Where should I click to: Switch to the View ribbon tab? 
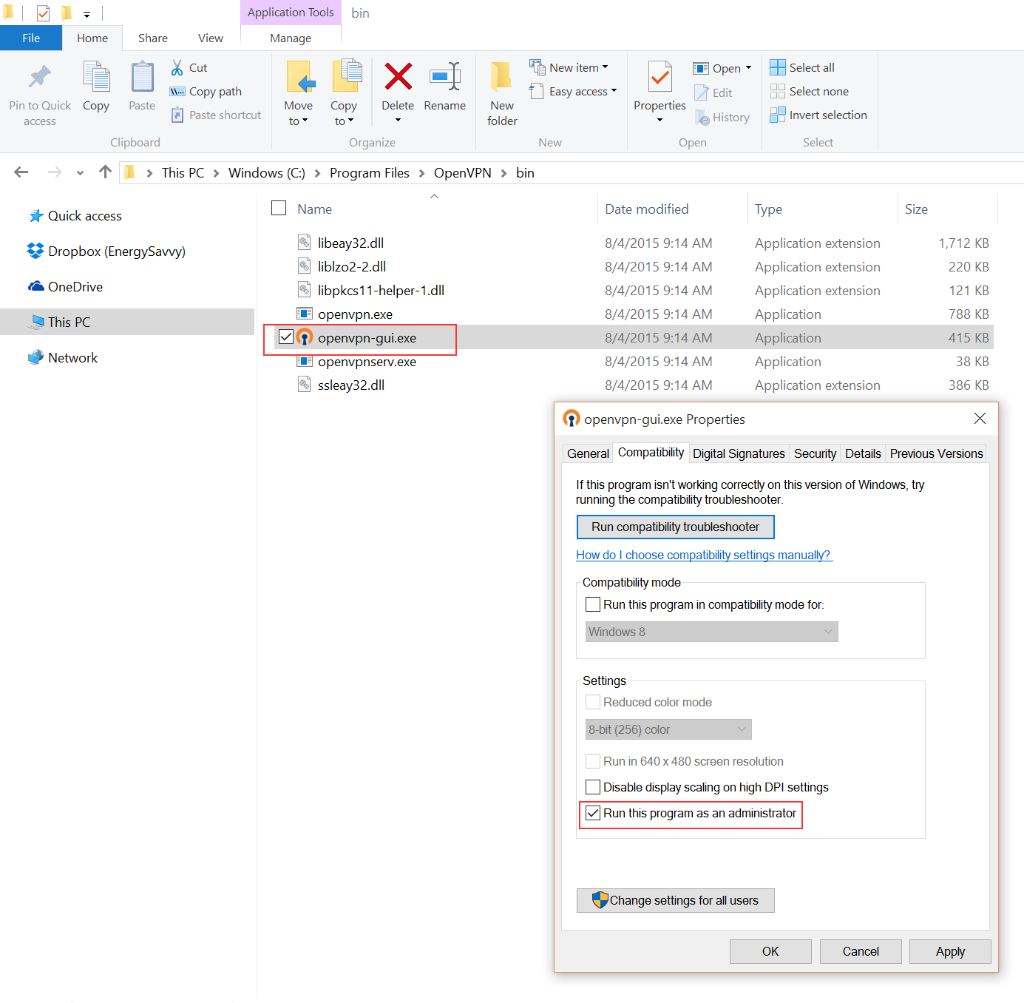[x=210, y=38]
